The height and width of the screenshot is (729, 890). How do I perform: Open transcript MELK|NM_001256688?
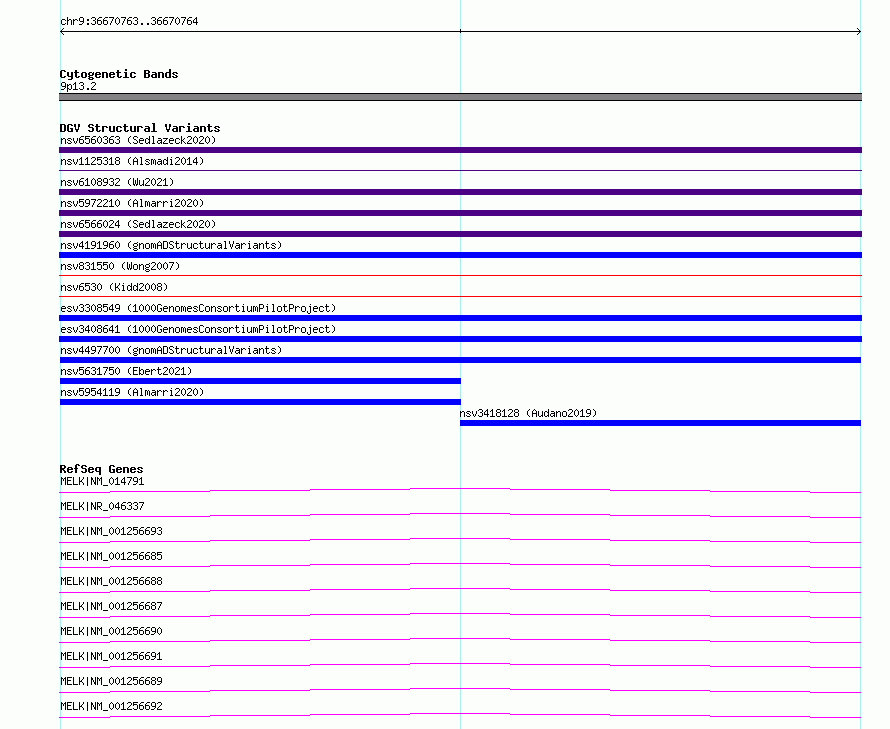pyautogui.click(x=111, y=581)
